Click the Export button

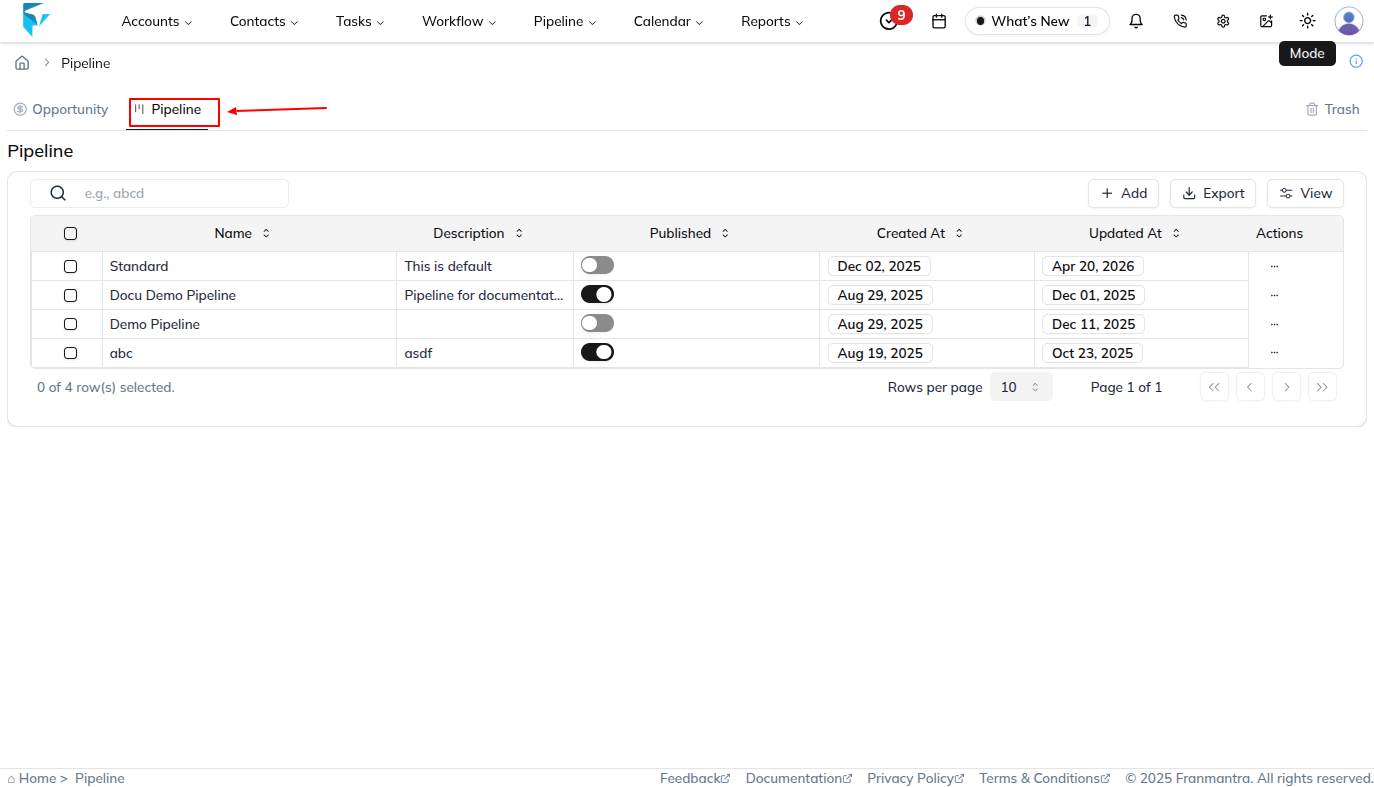click(x=1213, y=193)
